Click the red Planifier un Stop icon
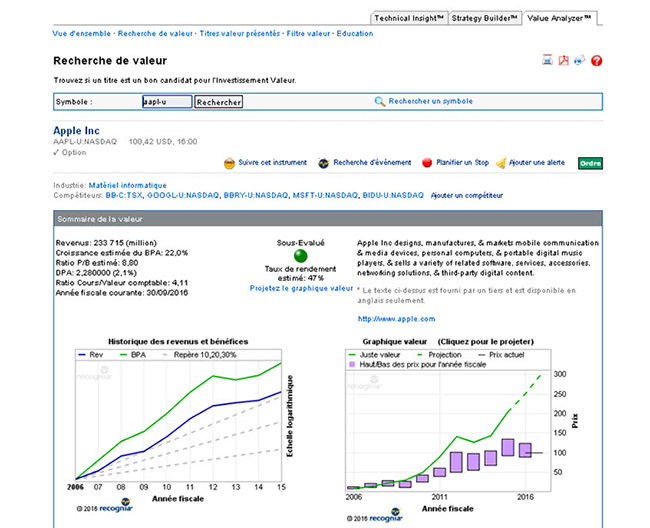The image size is (650, 528). click(427, 163)
